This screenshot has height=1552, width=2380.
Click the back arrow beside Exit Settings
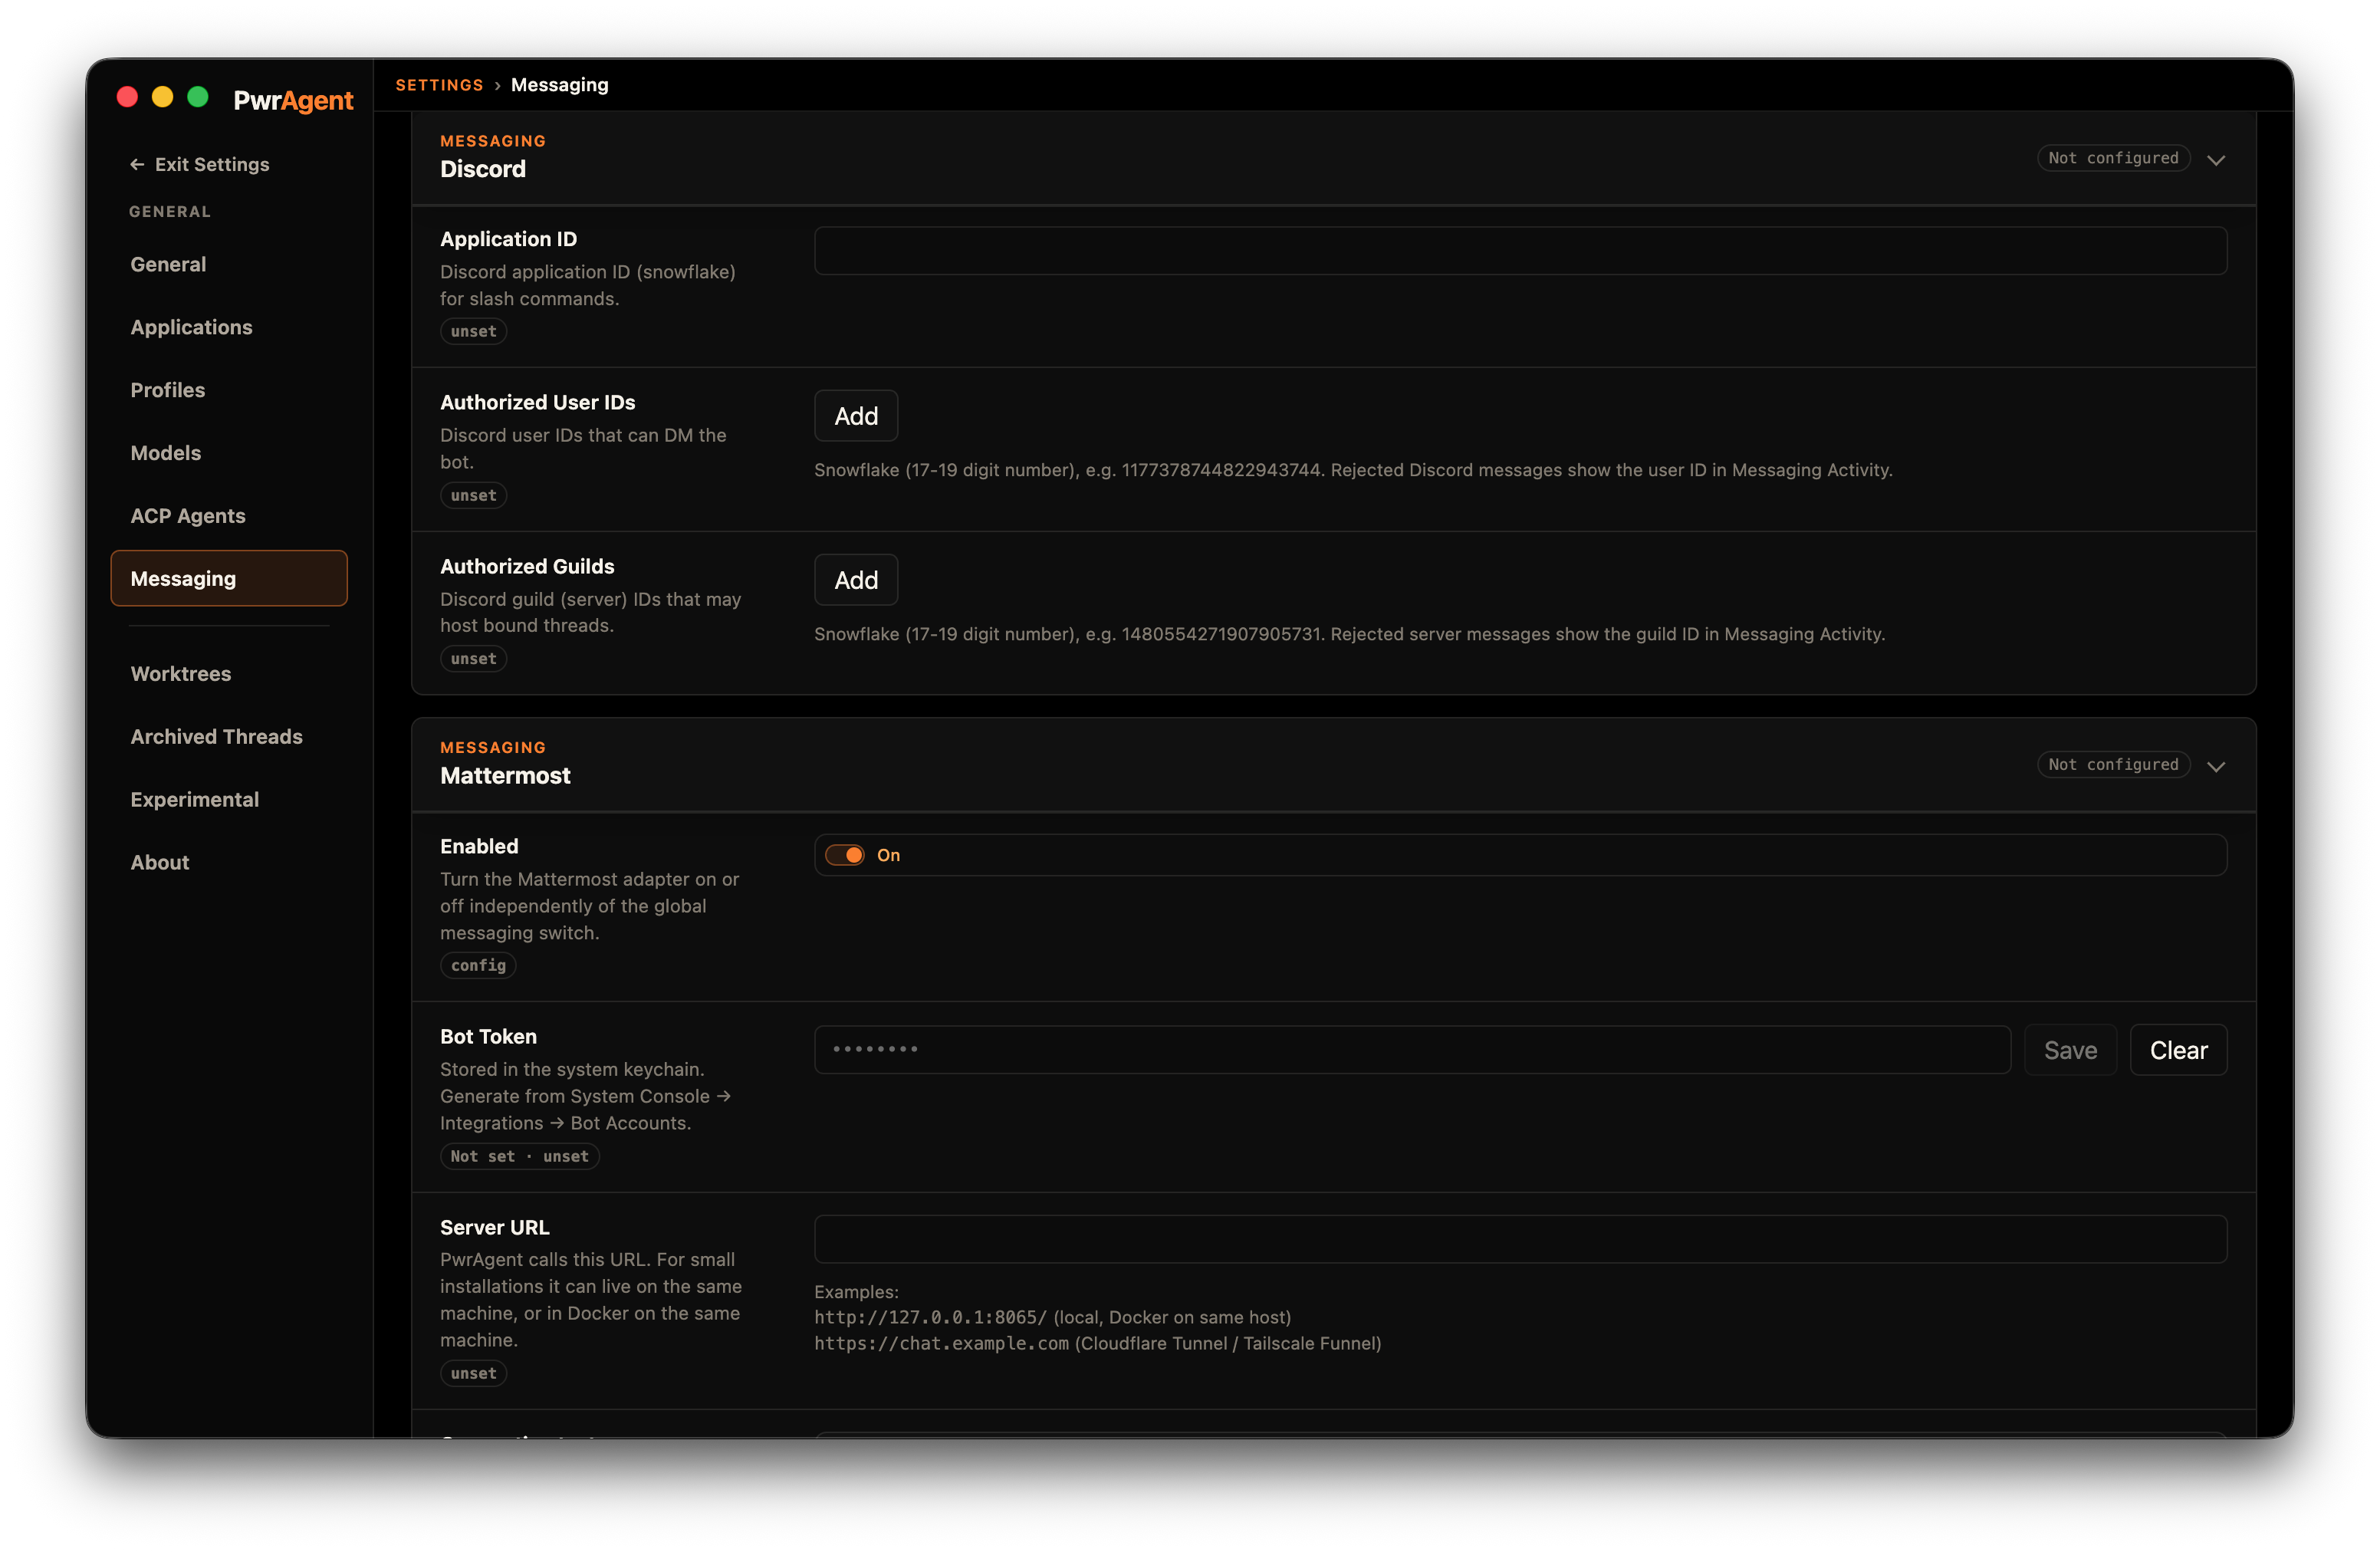pos(137,164)
